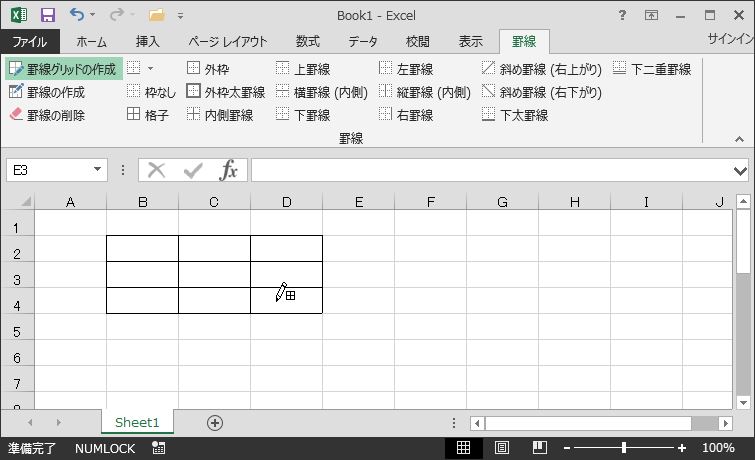755x460 pixels.
Task: Open the ファイル tab
Action: click(30, 41)
